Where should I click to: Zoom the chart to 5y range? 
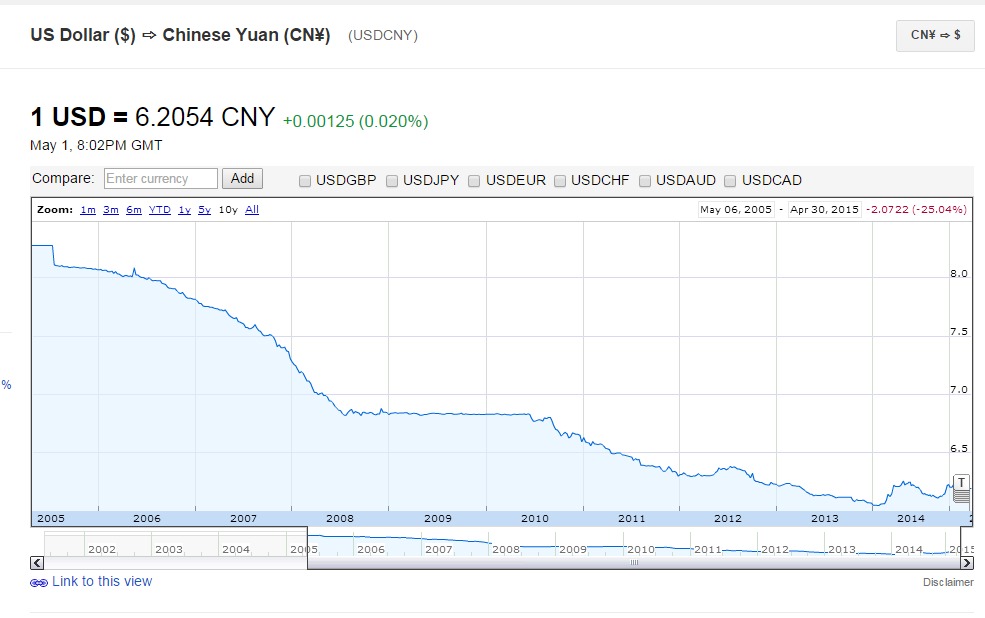[204, 210]
